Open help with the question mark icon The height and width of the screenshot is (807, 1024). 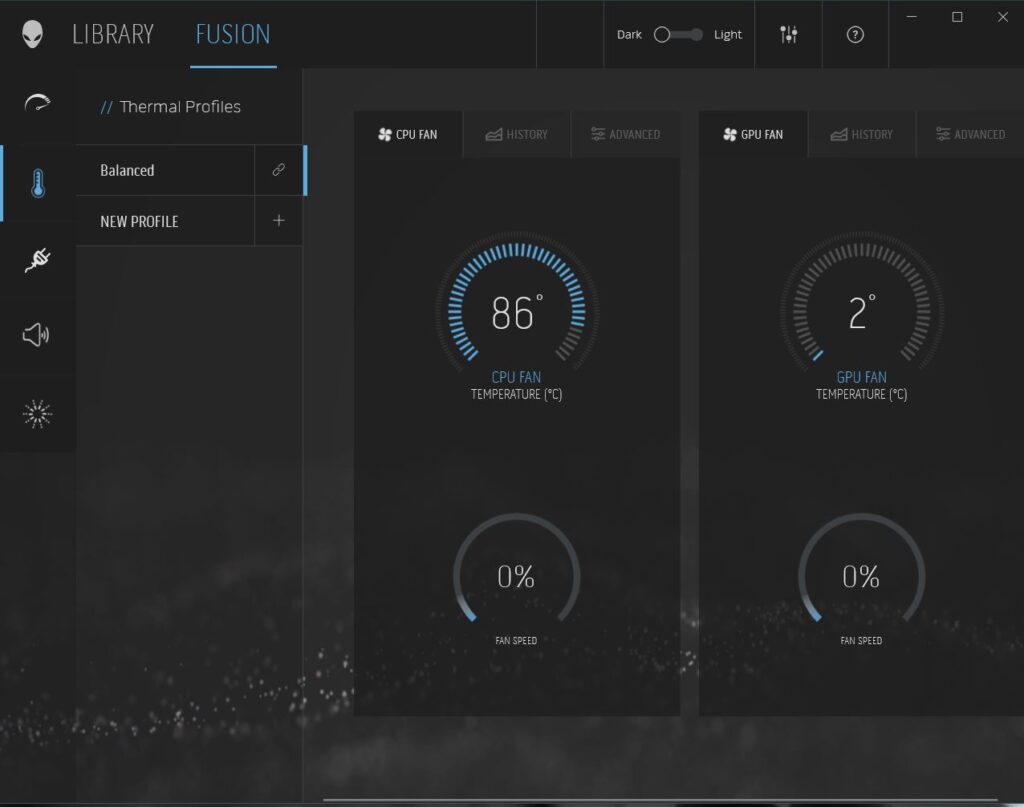(855, 35)
